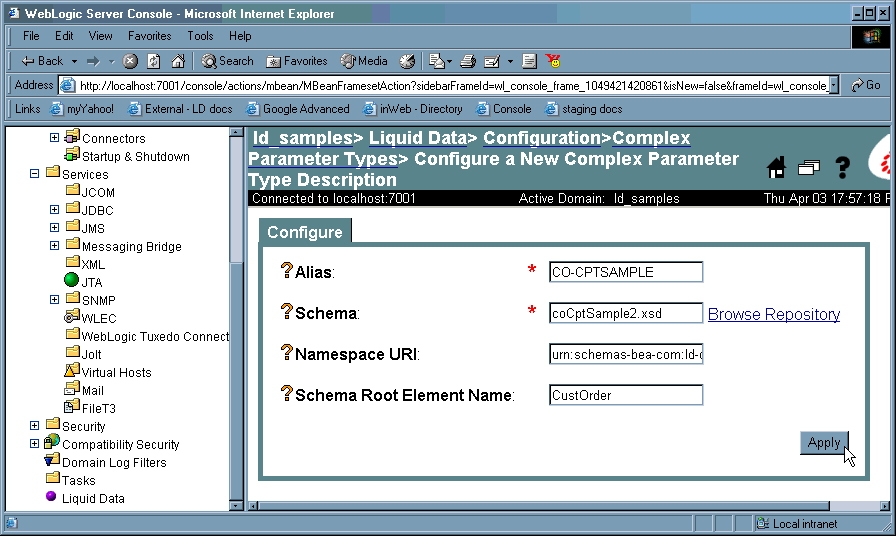Click the Forward arrow toolbar button

coord(93,61)
